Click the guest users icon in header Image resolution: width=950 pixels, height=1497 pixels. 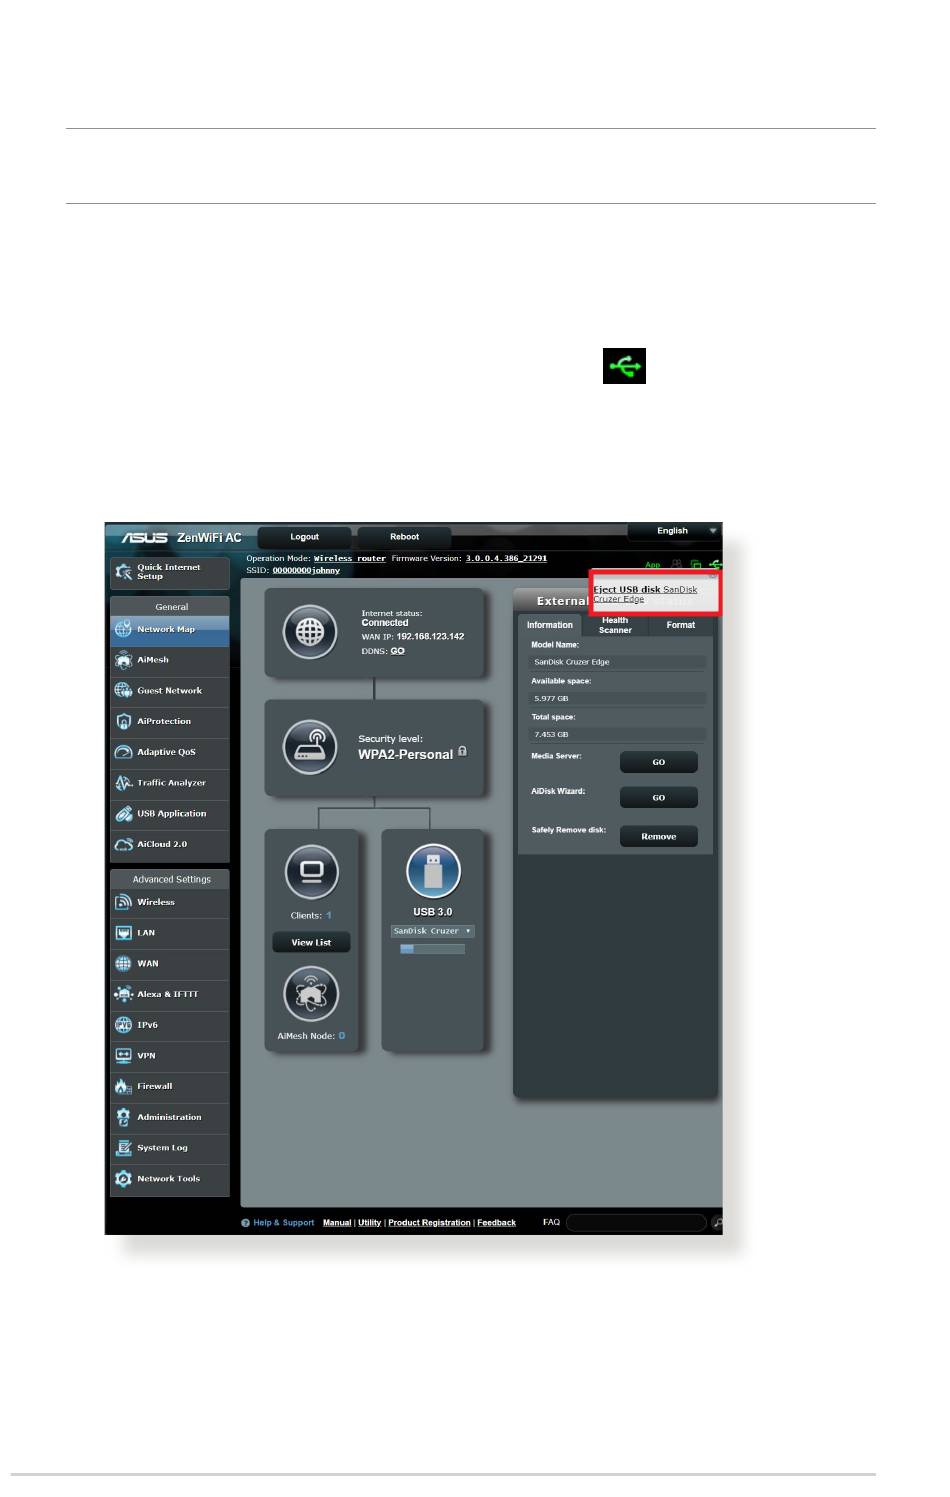click(x=677, y=565)
